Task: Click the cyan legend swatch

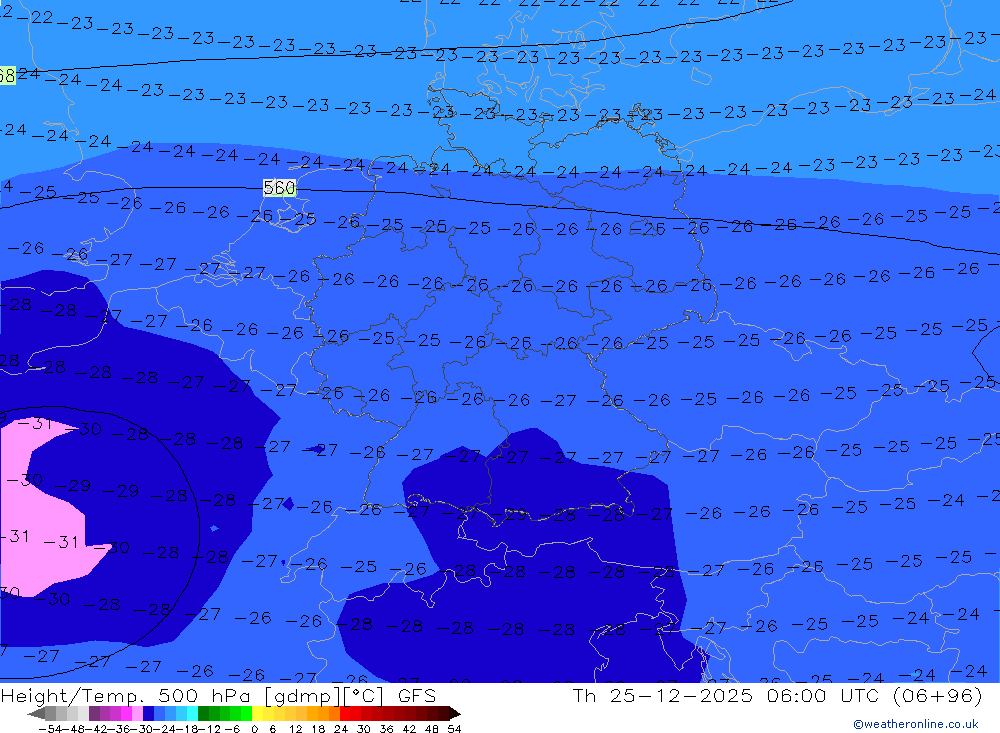Action: pos(192,713)
